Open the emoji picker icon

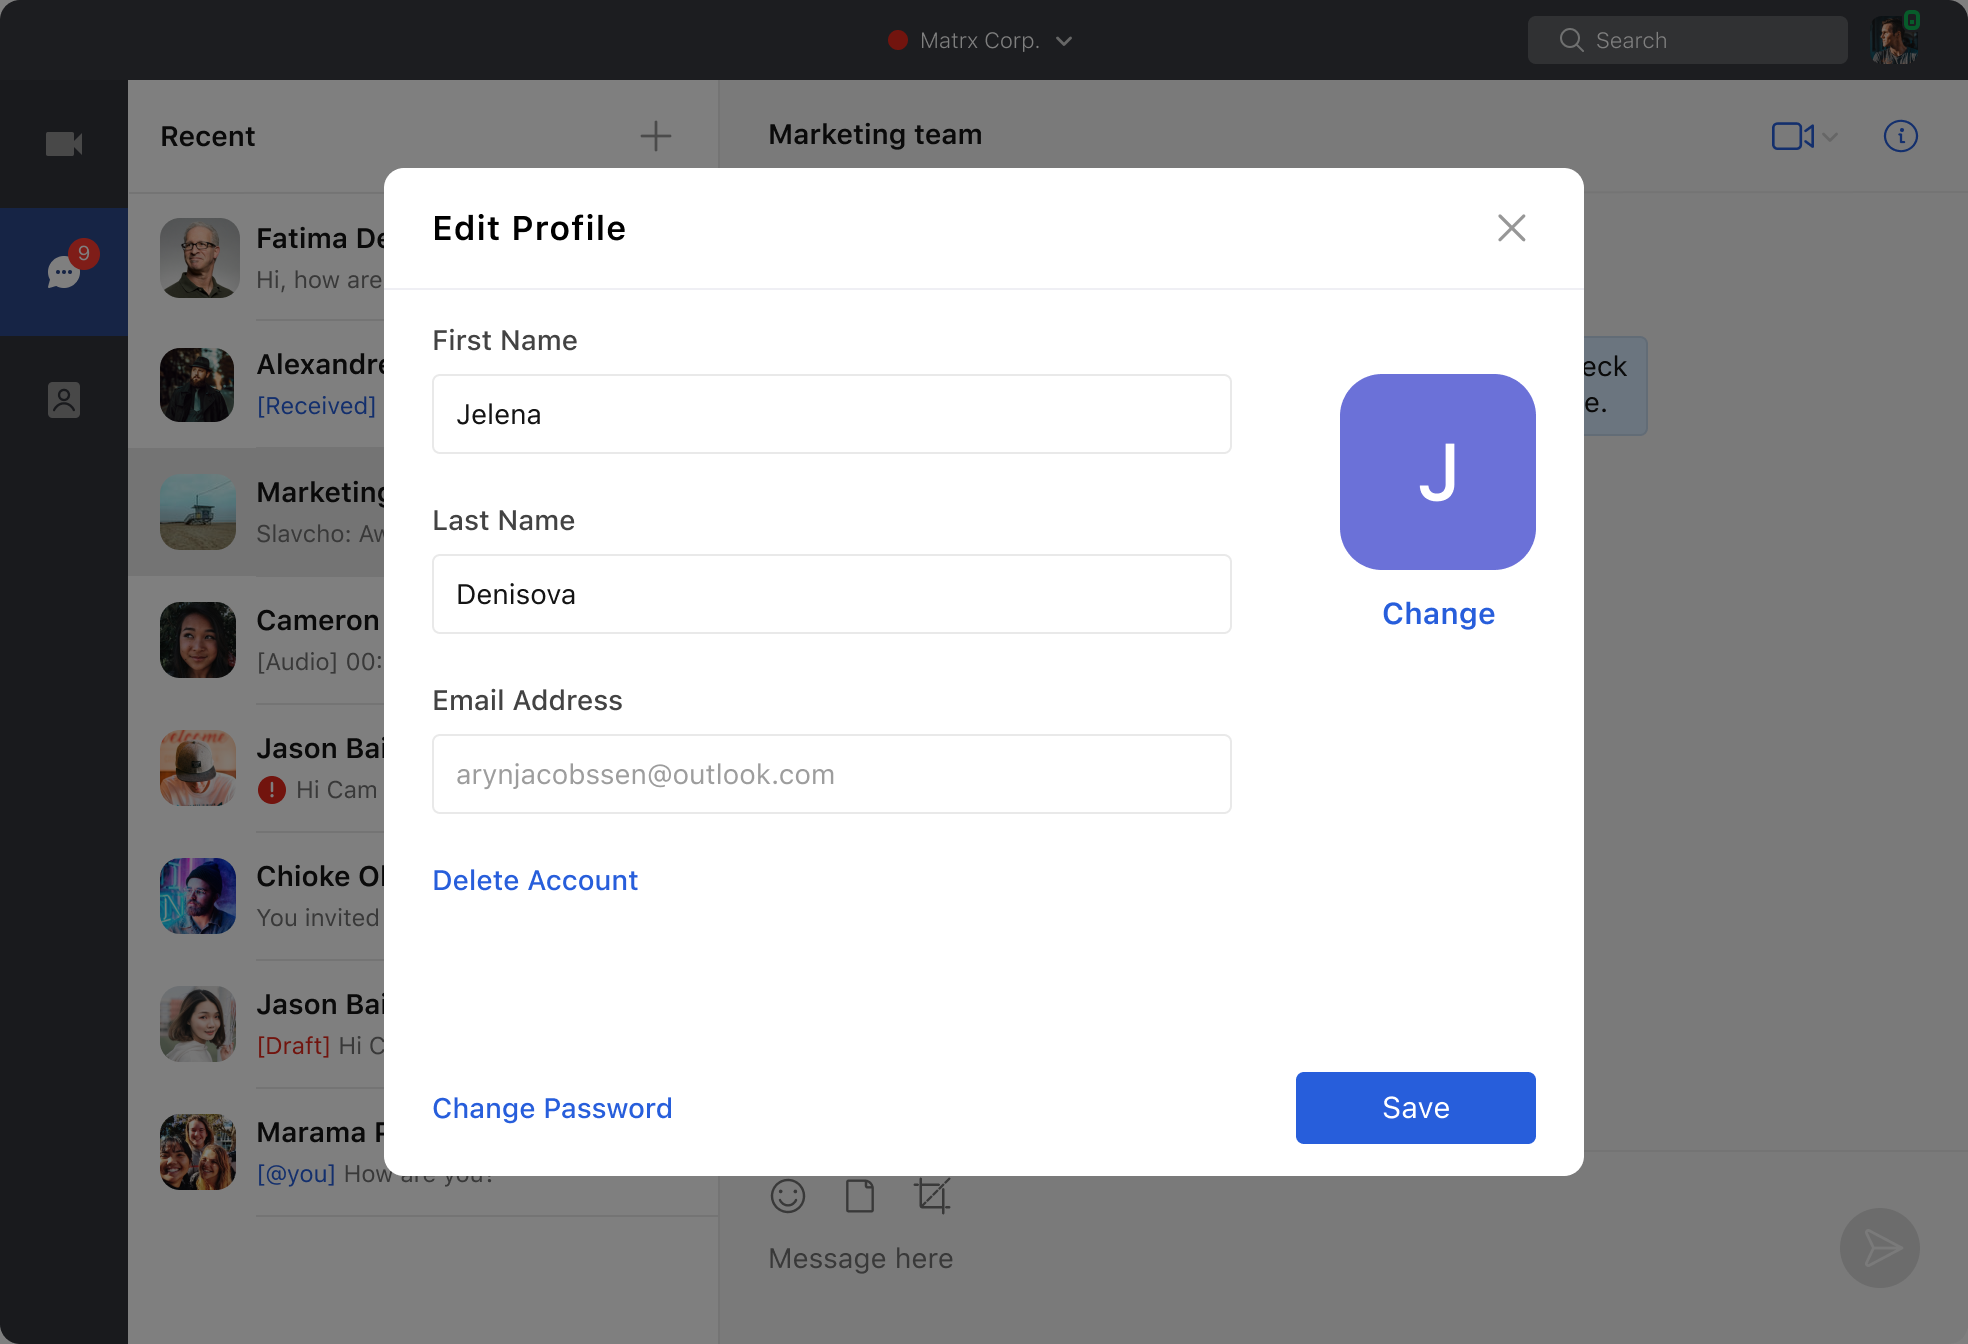pos(788,1195)
